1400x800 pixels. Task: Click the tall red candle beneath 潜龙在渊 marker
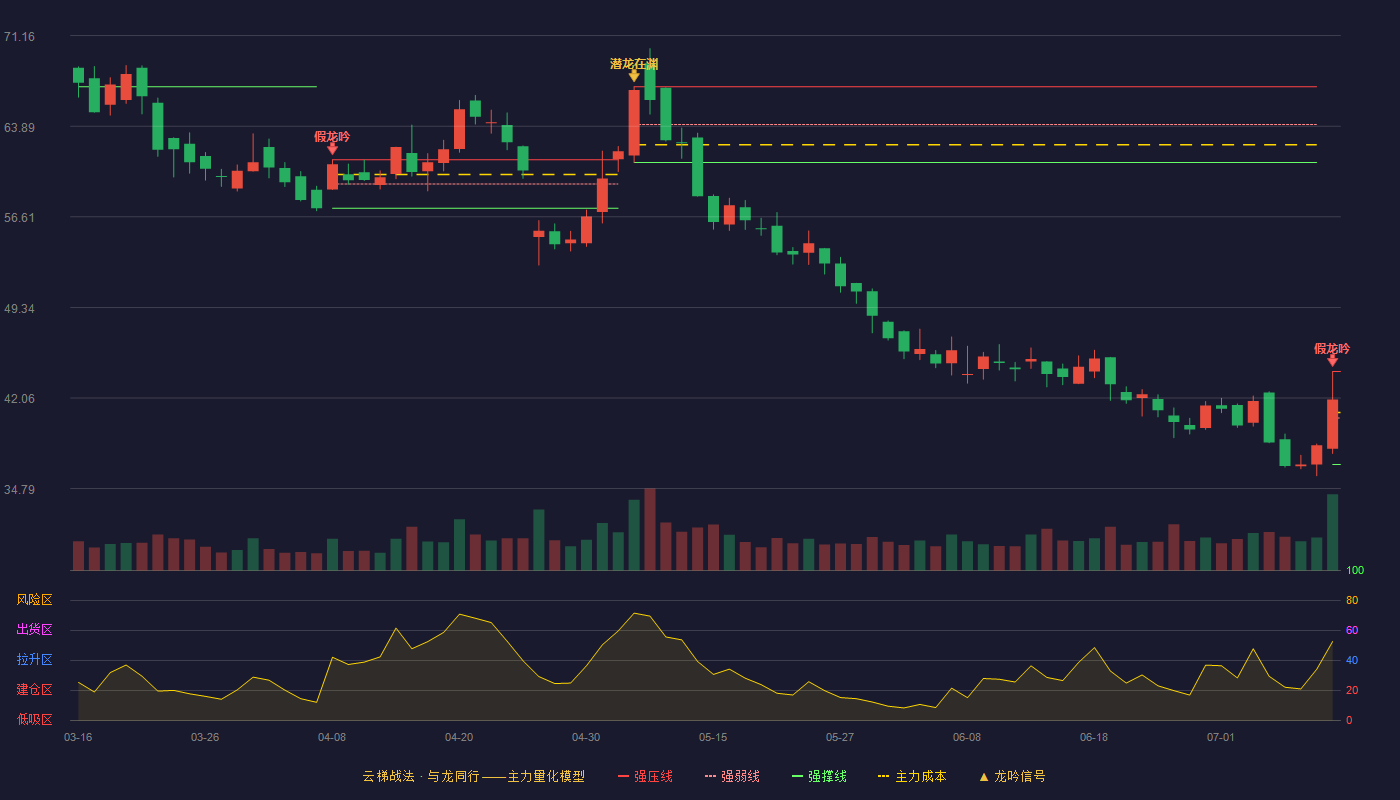click(x=634, y=123)
